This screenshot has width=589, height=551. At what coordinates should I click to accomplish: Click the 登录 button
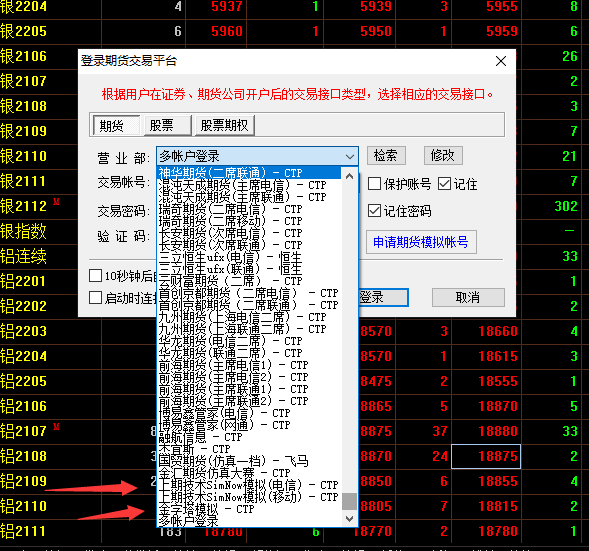tap(383, 297)
